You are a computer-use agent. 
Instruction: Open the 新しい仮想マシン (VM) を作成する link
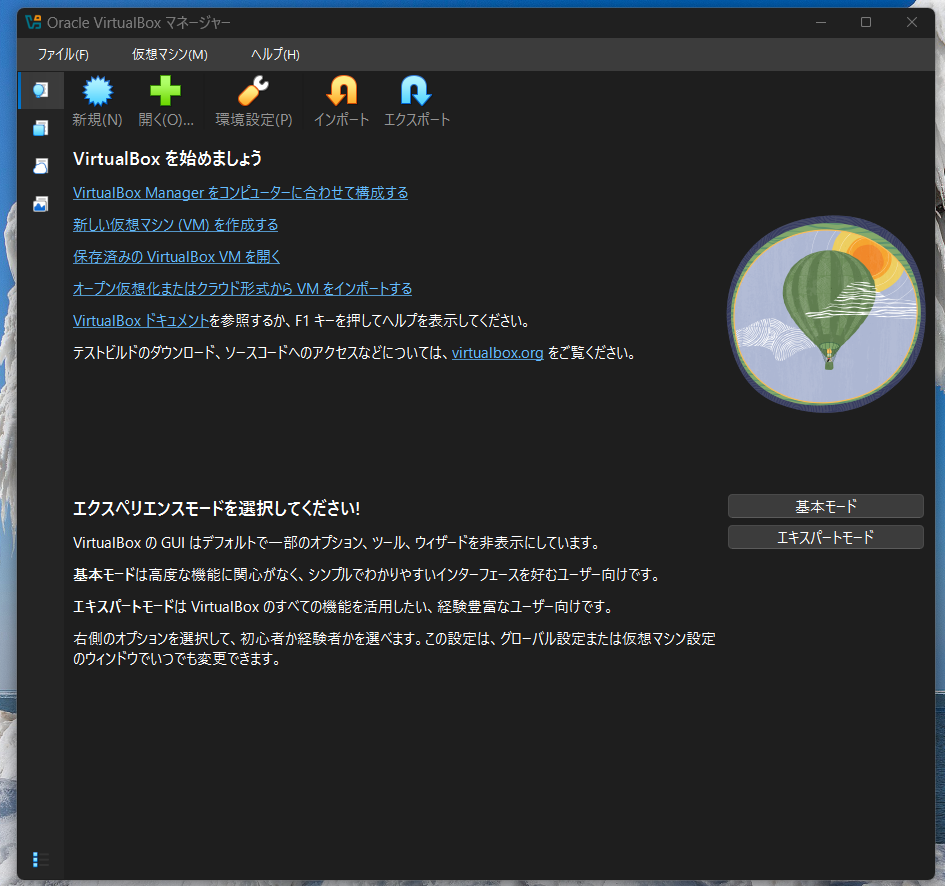pos(174,224)
